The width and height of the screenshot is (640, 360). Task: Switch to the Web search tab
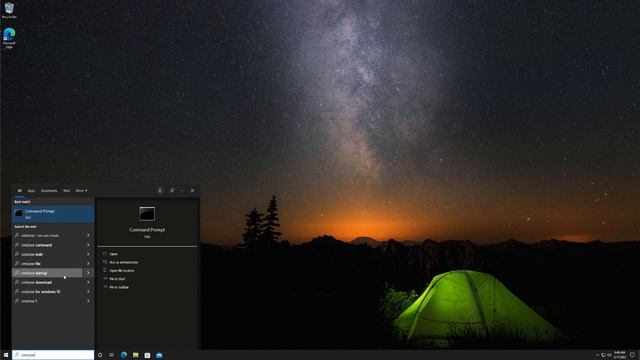click(x=66, y=191)
